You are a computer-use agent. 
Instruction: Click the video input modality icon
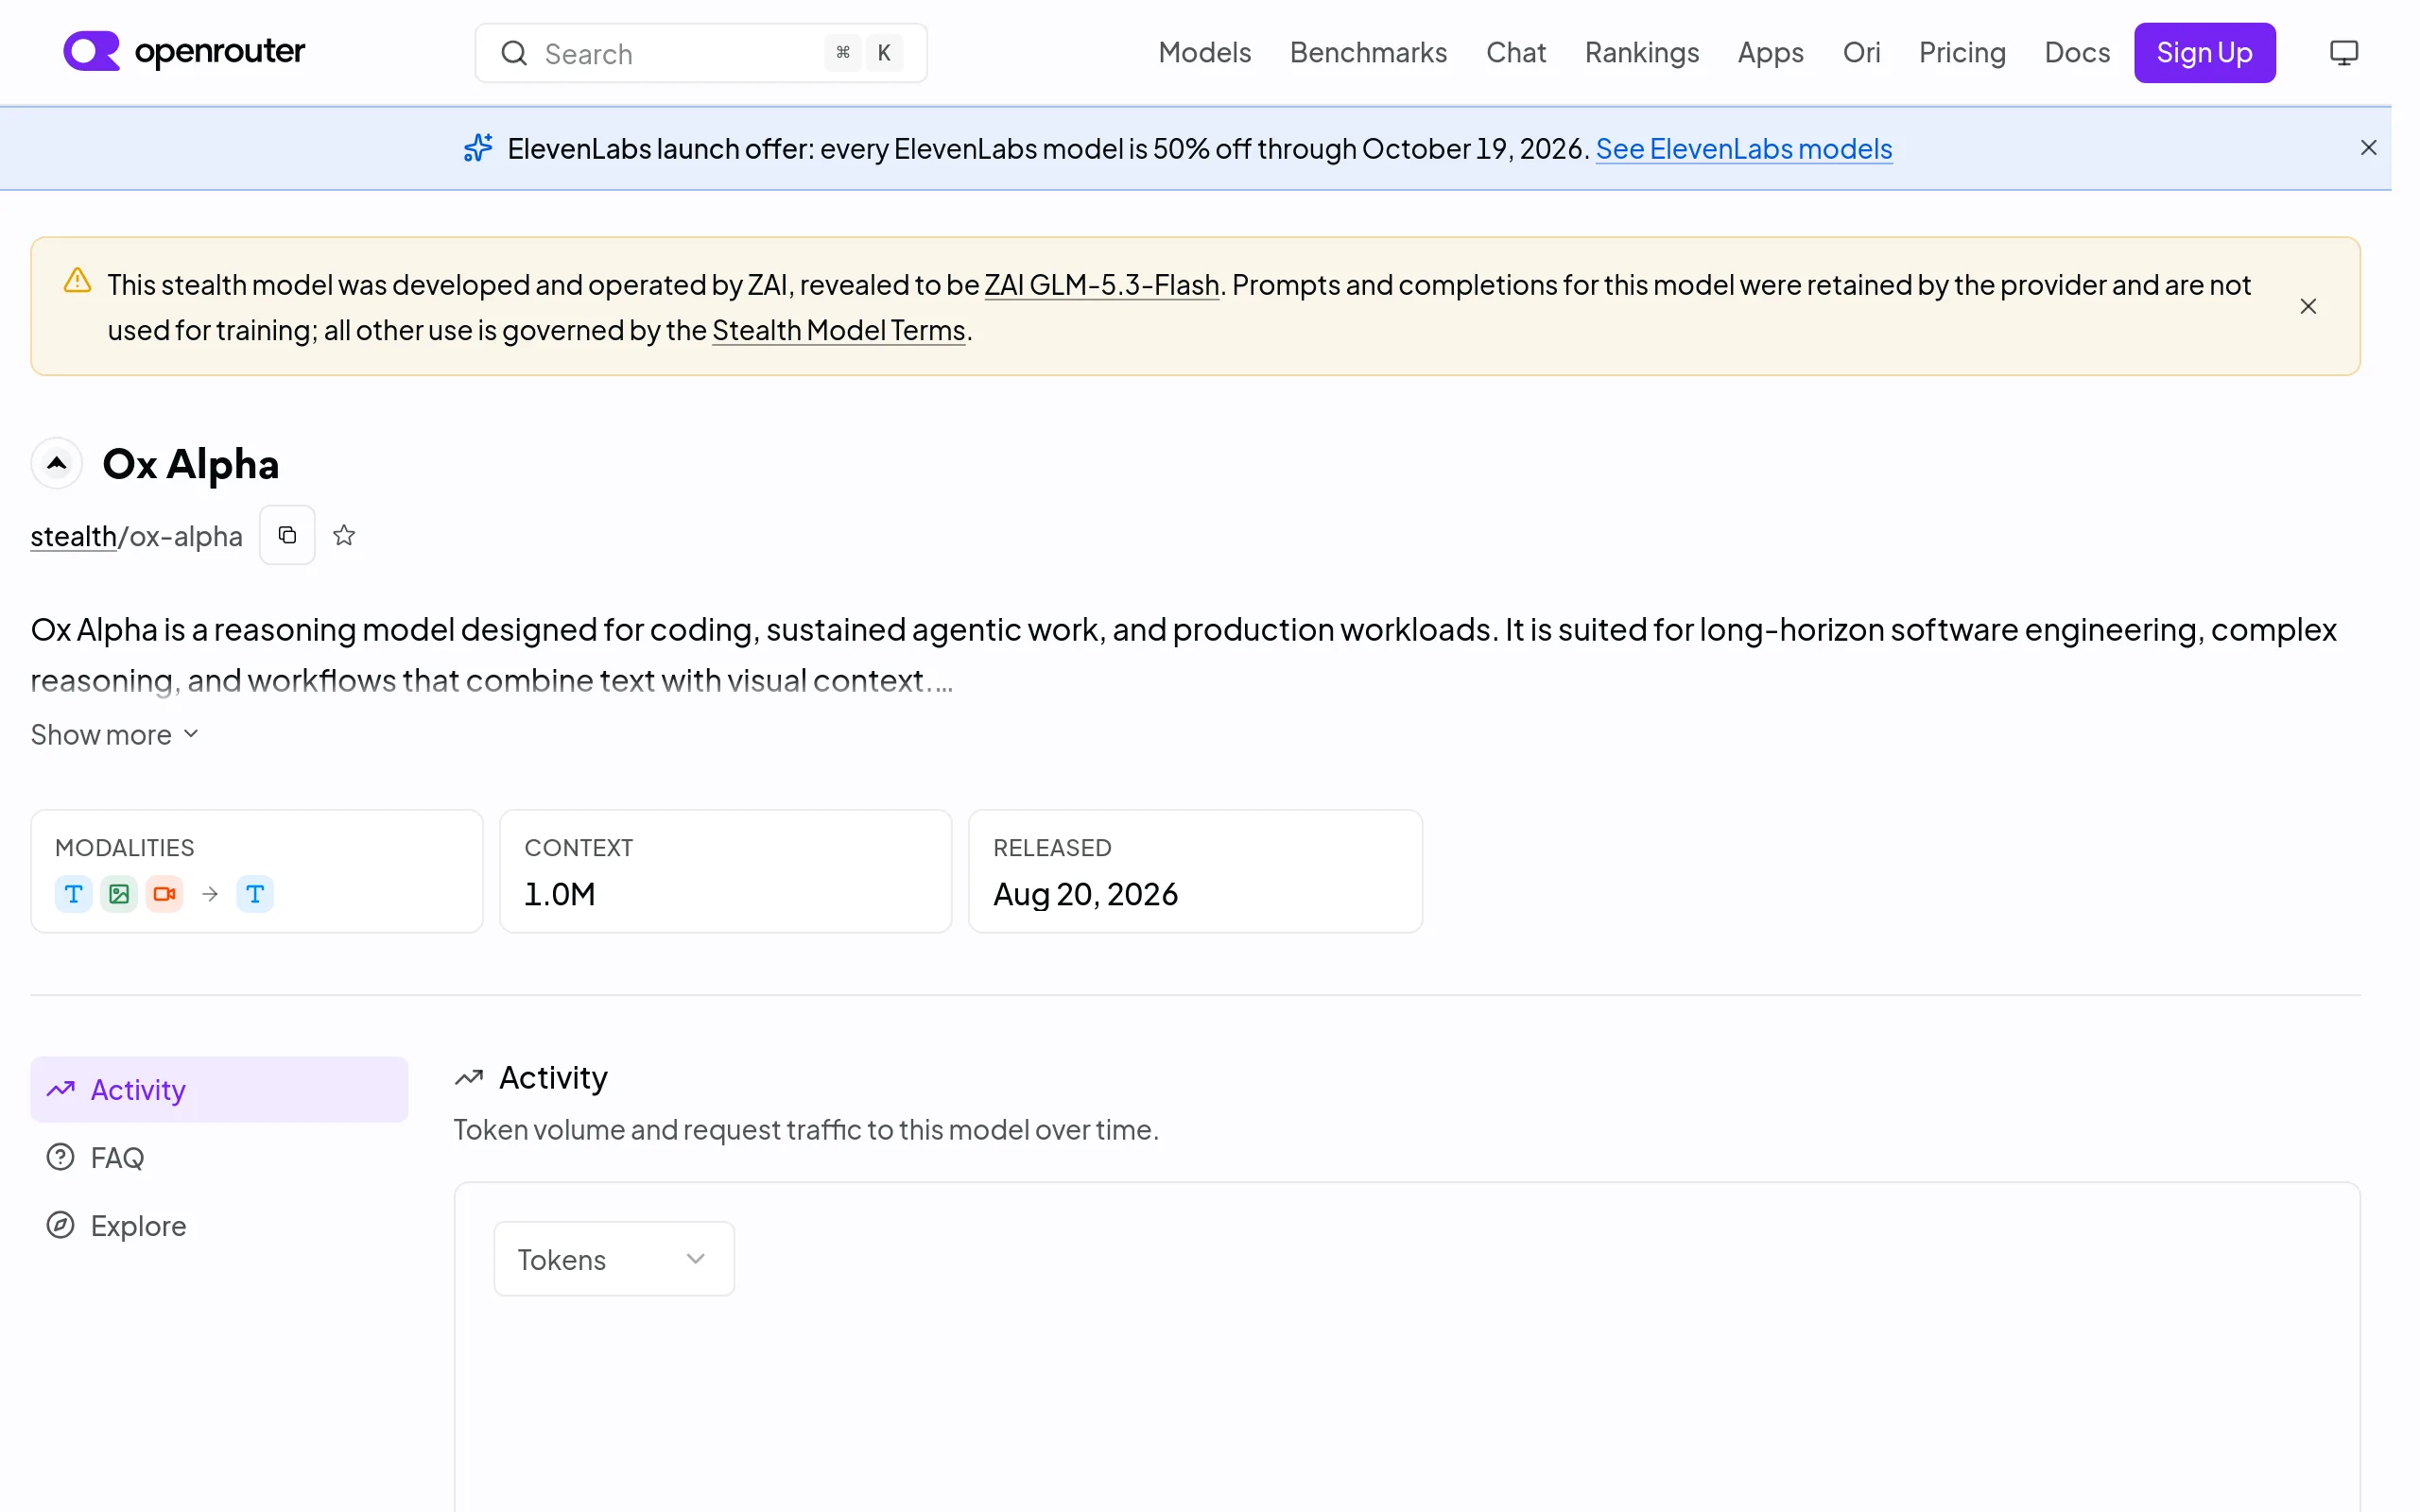click(x=165, y=894)
